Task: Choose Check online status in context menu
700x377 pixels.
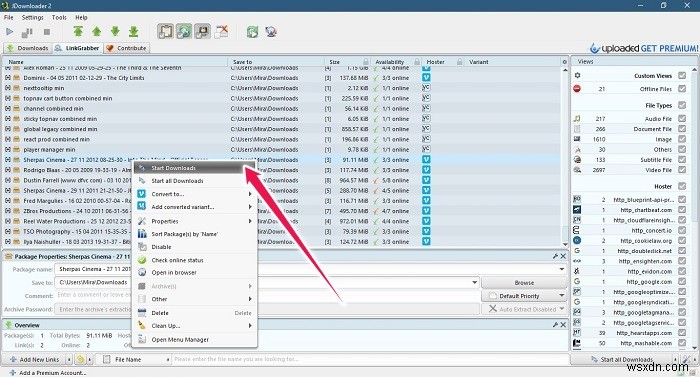Action: [195, 260]
